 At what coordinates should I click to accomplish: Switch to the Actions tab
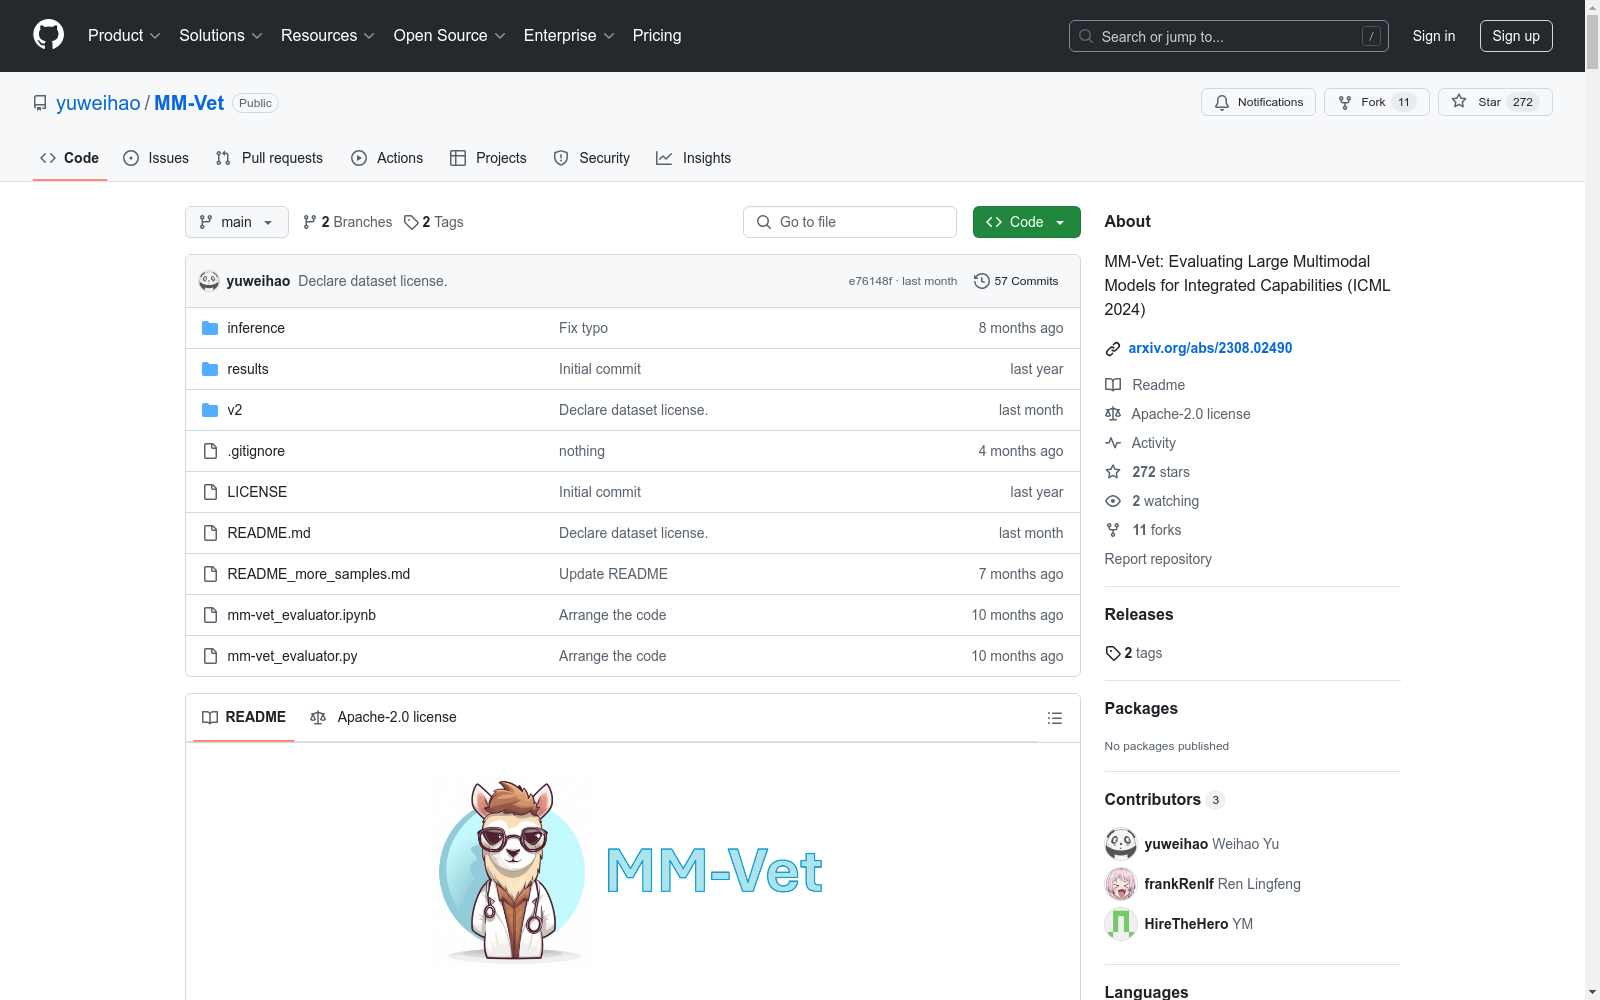pyautogui.click(x=387, y=158)
